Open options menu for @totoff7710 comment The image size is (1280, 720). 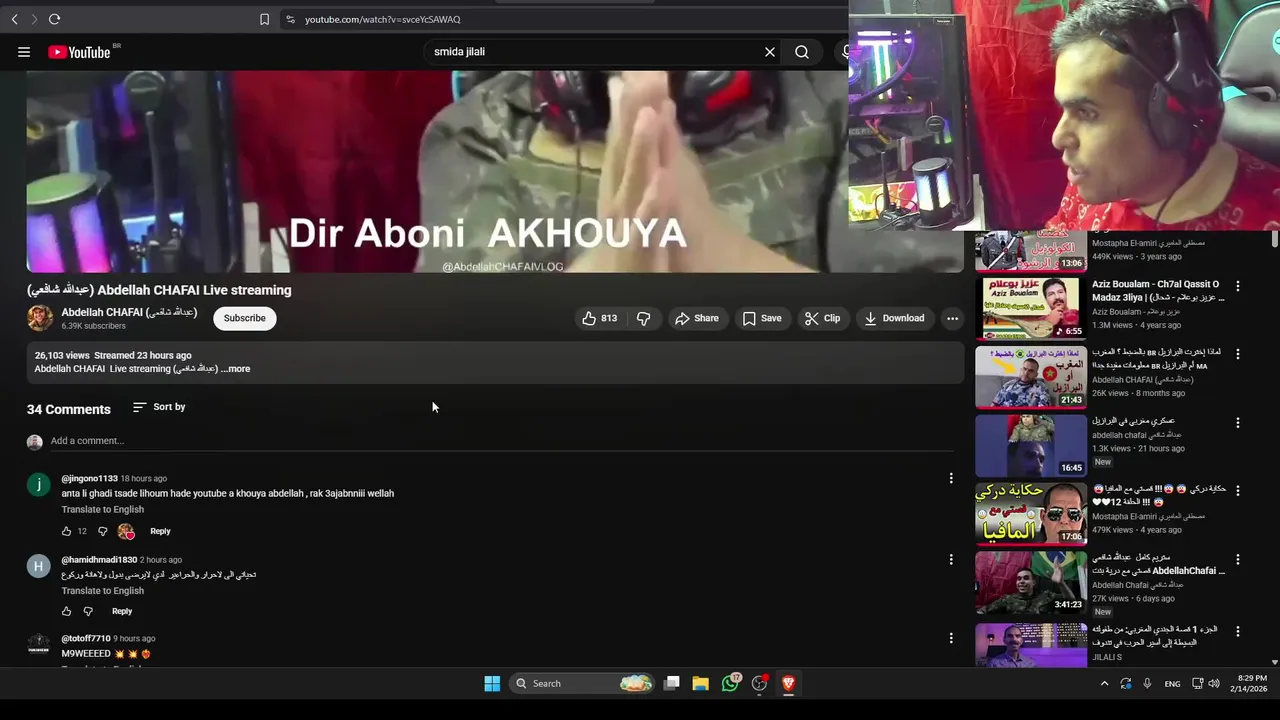(951, 637)
